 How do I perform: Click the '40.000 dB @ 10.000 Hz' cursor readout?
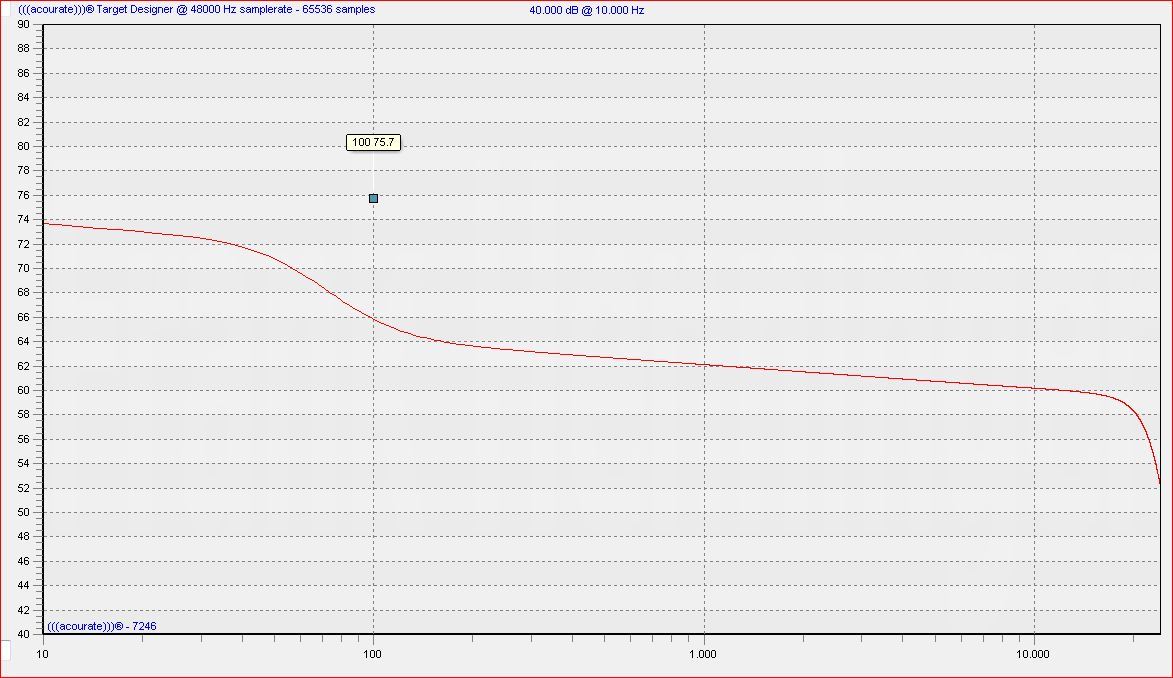click(x=587, y=10)
